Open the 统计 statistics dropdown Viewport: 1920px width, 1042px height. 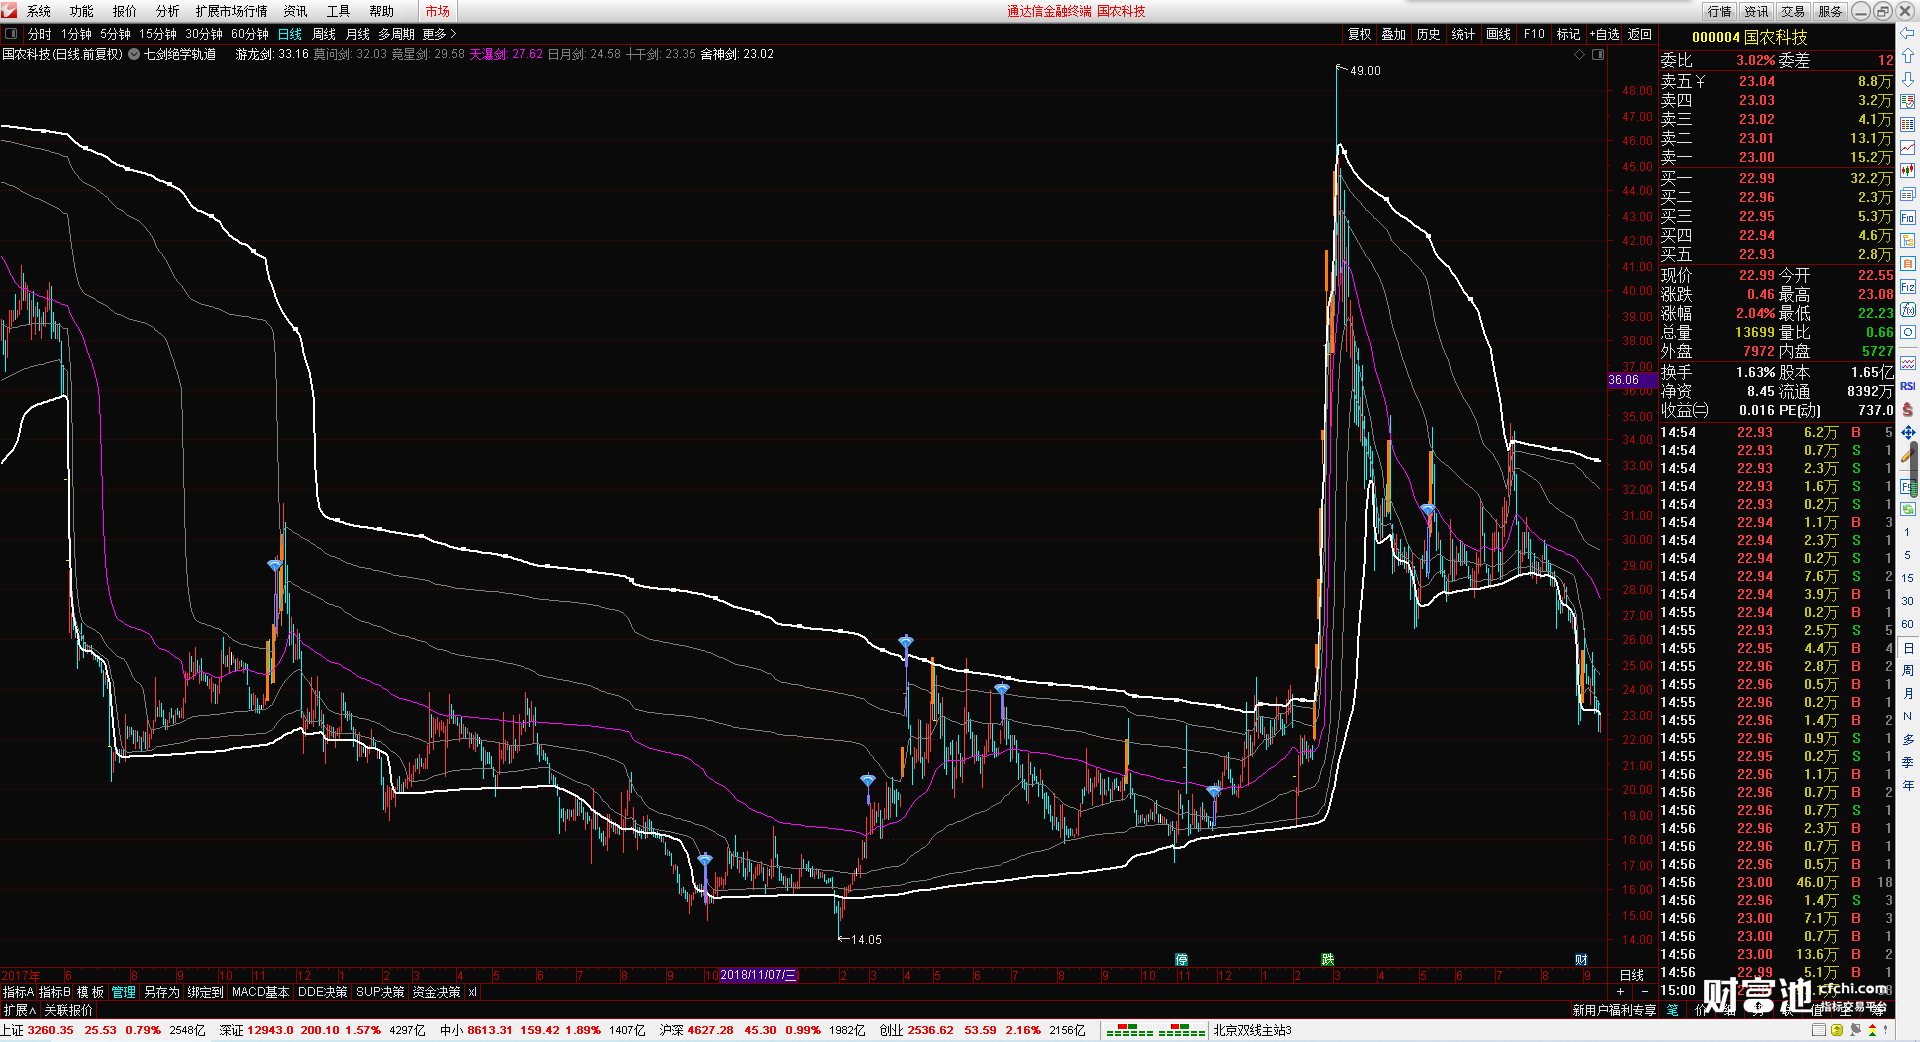[x=1463, y=34]
